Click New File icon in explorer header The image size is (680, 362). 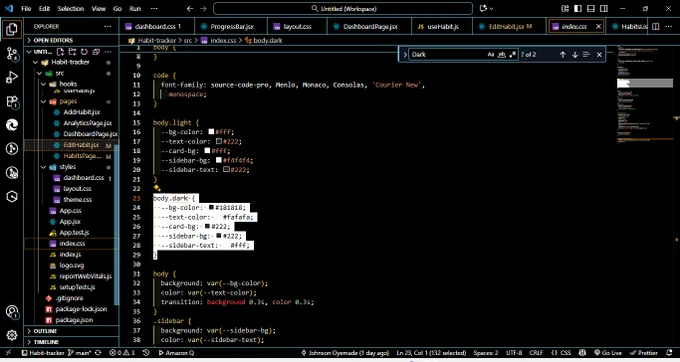[x=61, y=52]
